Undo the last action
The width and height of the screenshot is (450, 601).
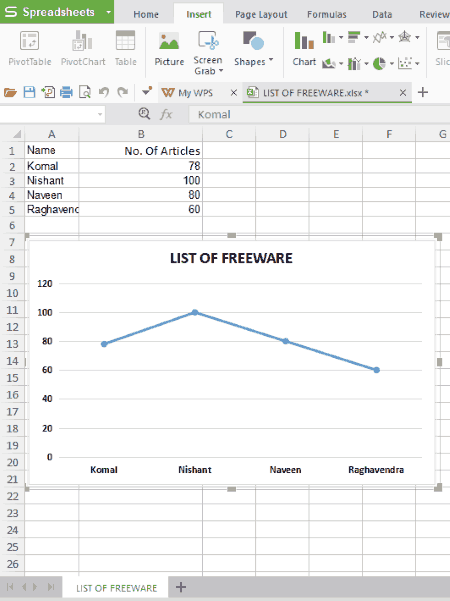tap(103, 92)
